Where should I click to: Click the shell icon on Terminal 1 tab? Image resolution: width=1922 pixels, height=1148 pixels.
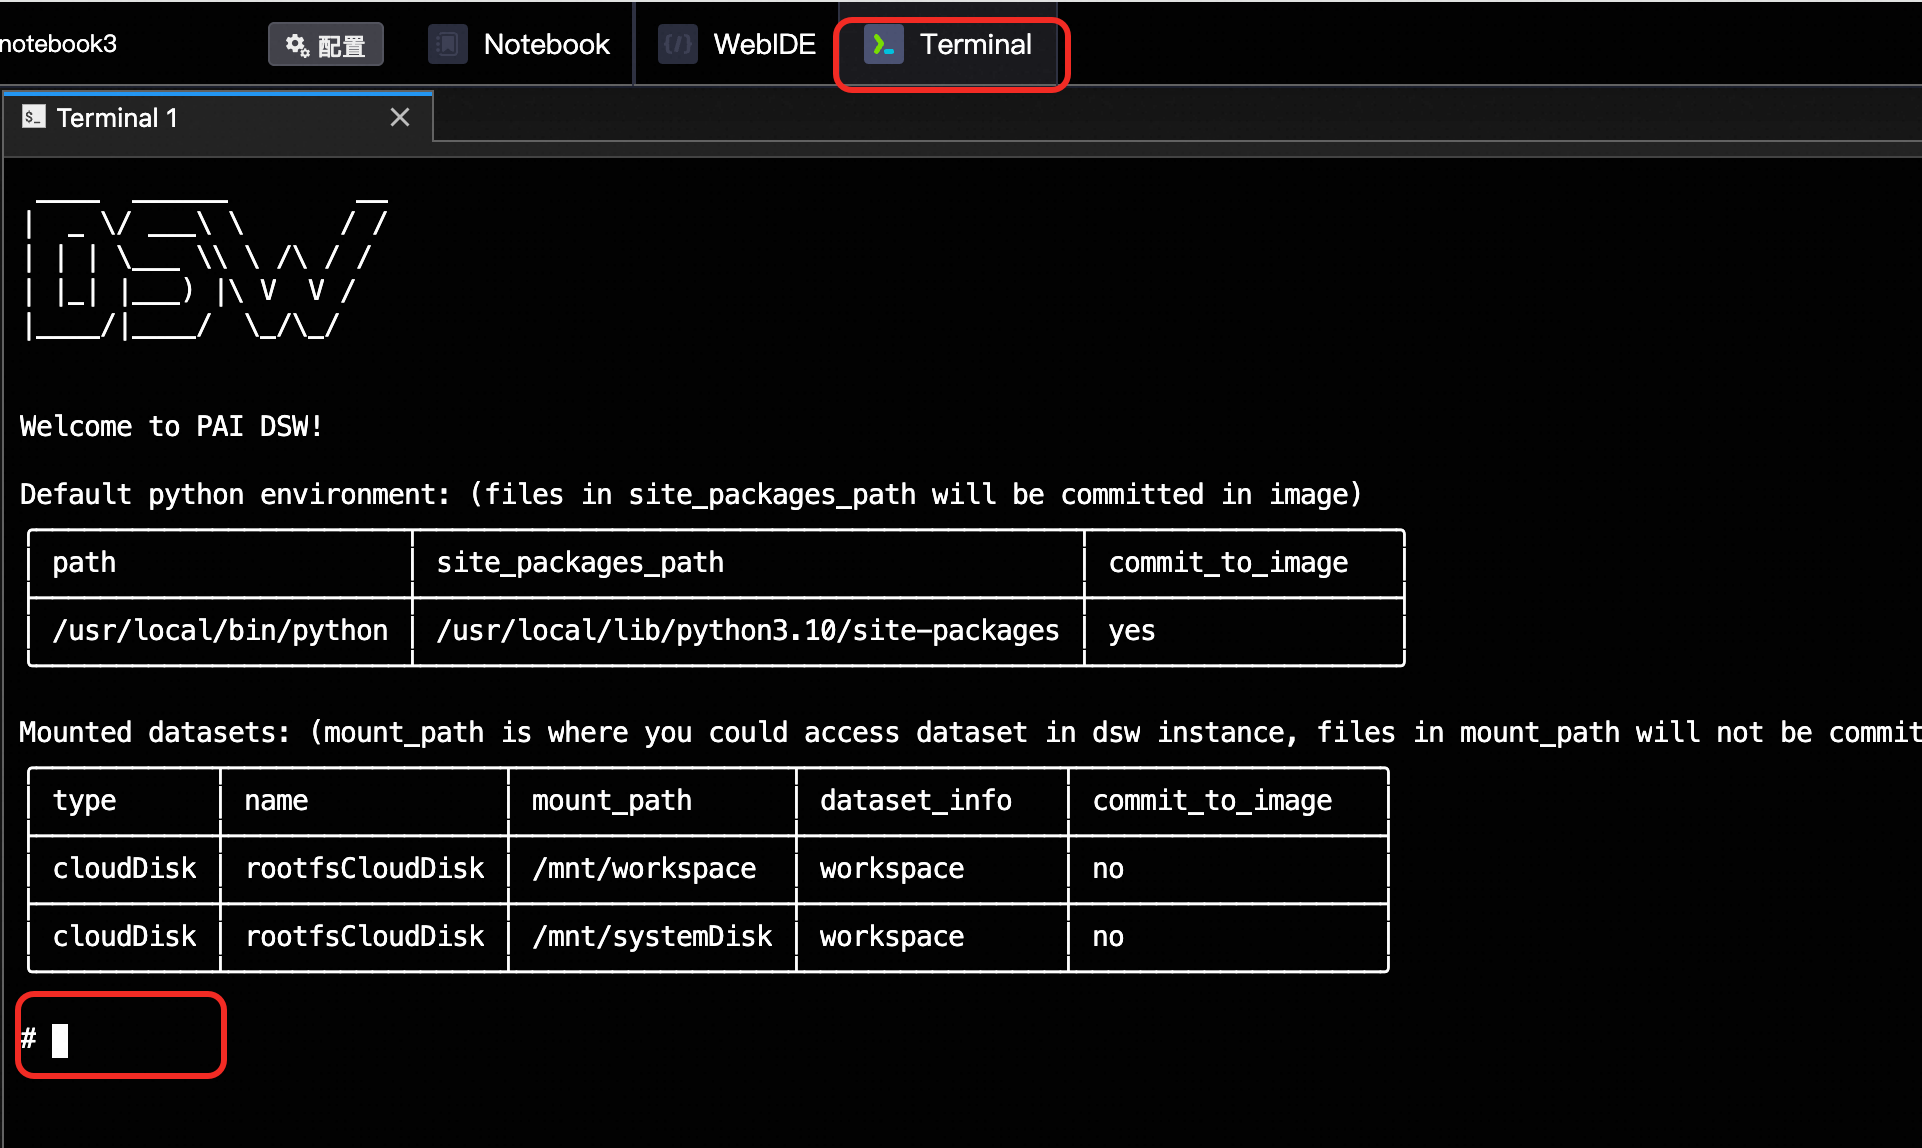(x=34, y=117)
